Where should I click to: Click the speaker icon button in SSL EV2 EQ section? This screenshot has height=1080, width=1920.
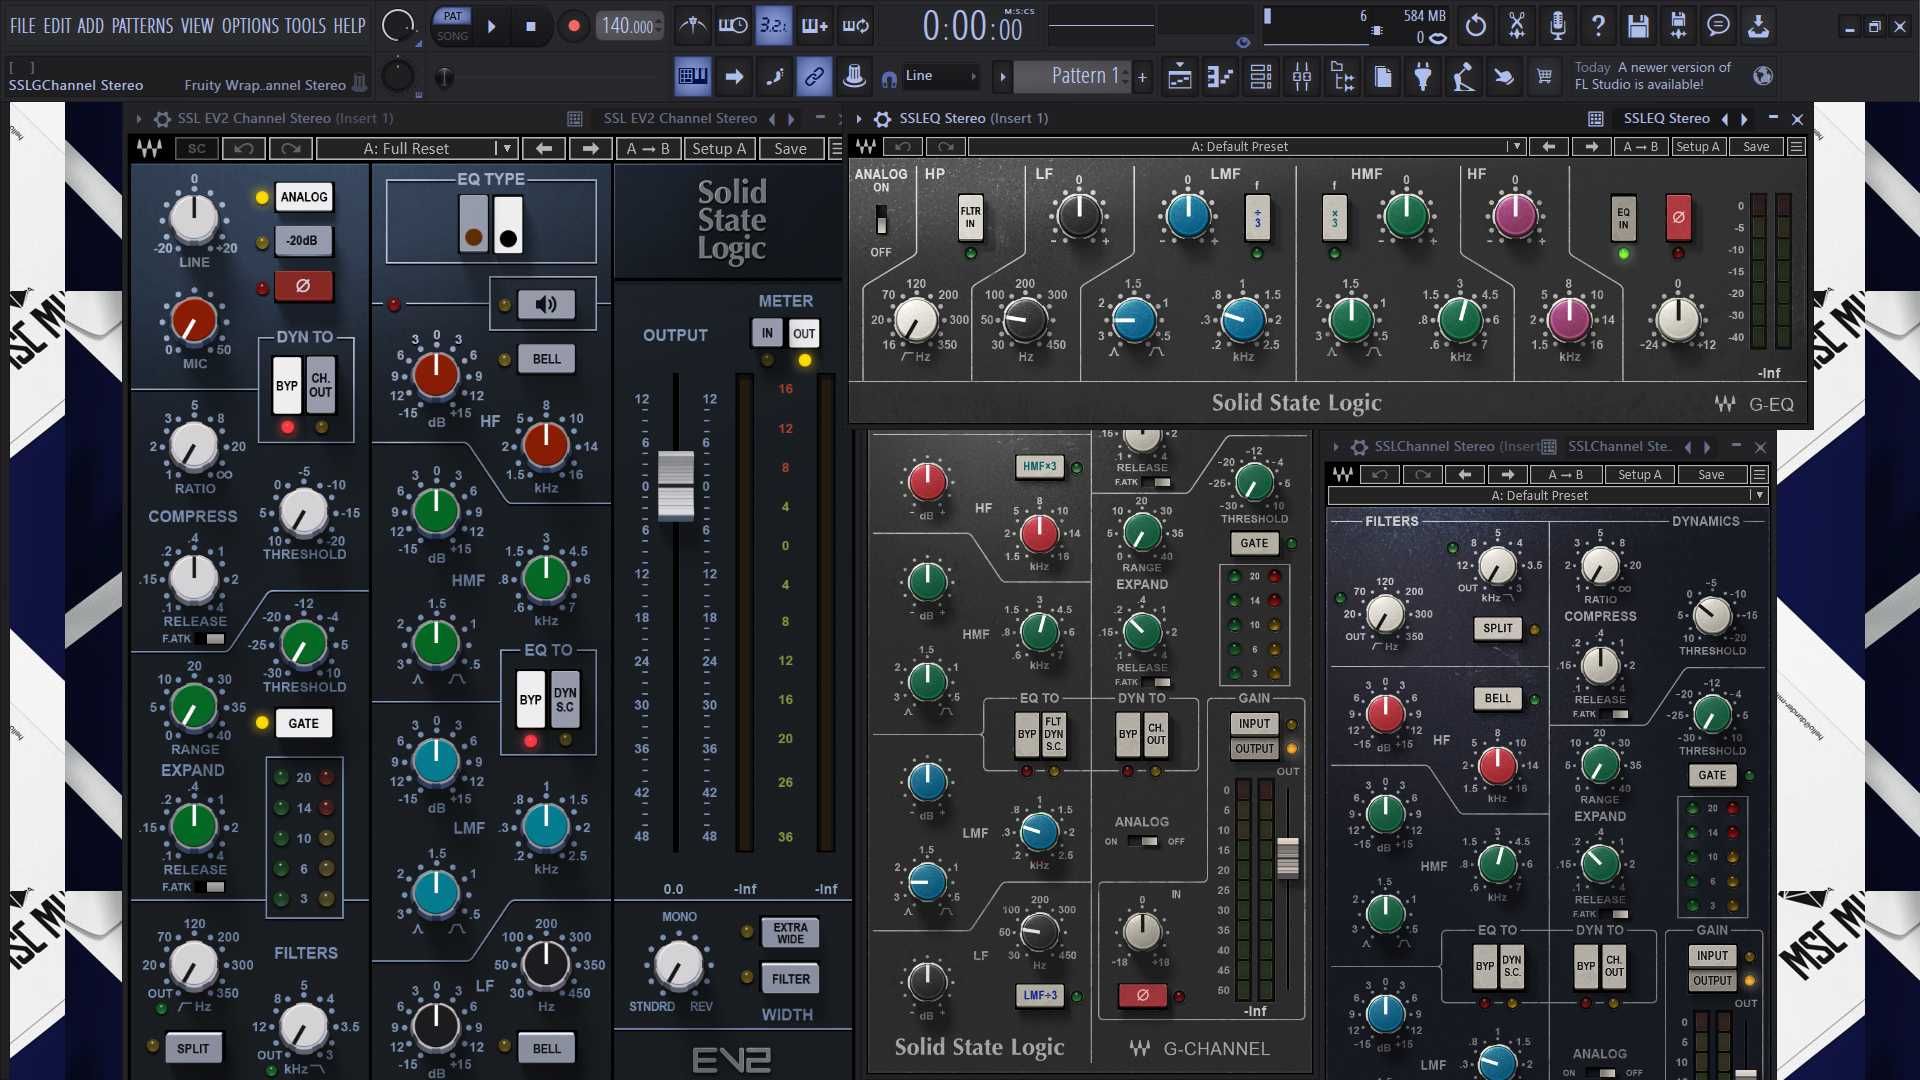(x=546, y=304)
